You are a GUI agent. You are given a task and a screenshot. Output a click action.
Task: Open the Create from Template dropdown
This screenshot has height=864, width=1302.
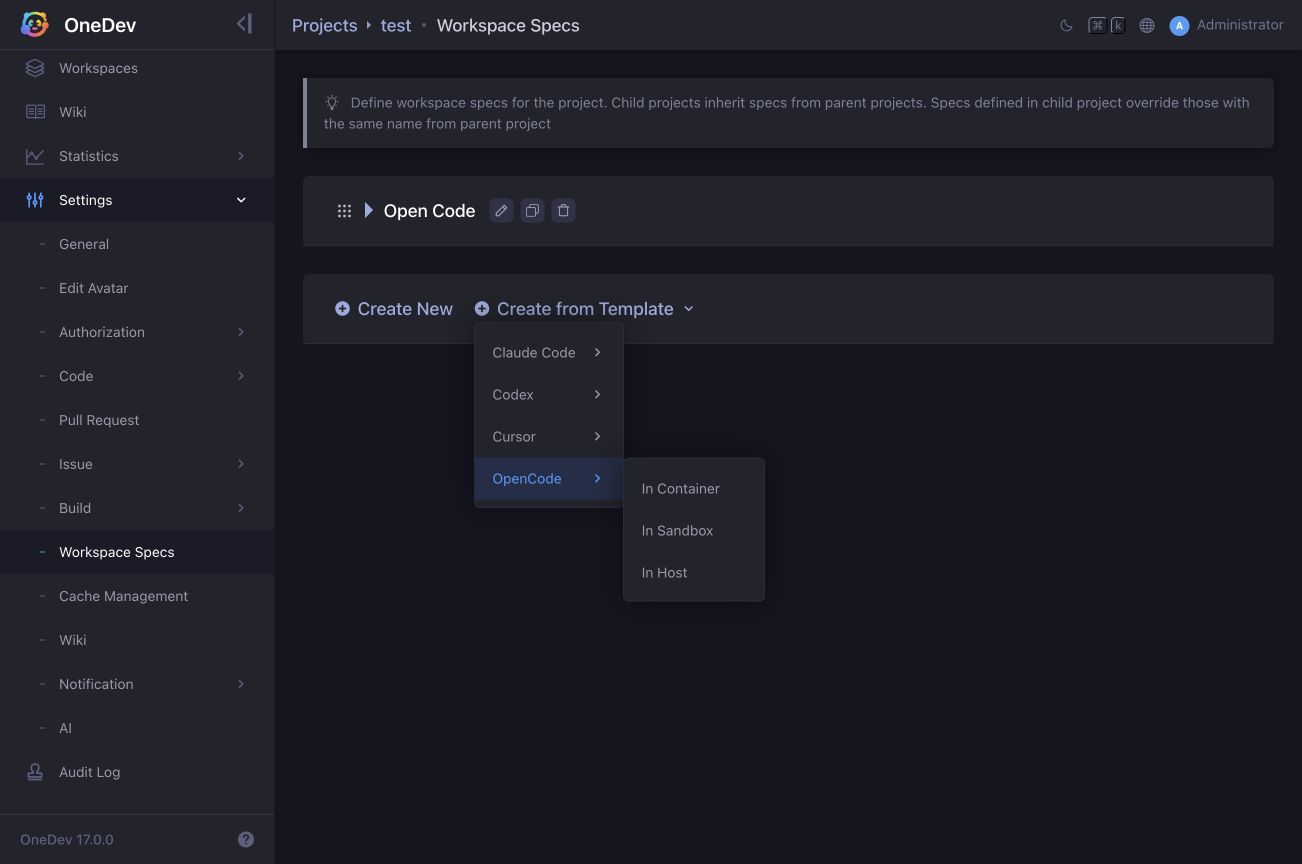[585, 309]
